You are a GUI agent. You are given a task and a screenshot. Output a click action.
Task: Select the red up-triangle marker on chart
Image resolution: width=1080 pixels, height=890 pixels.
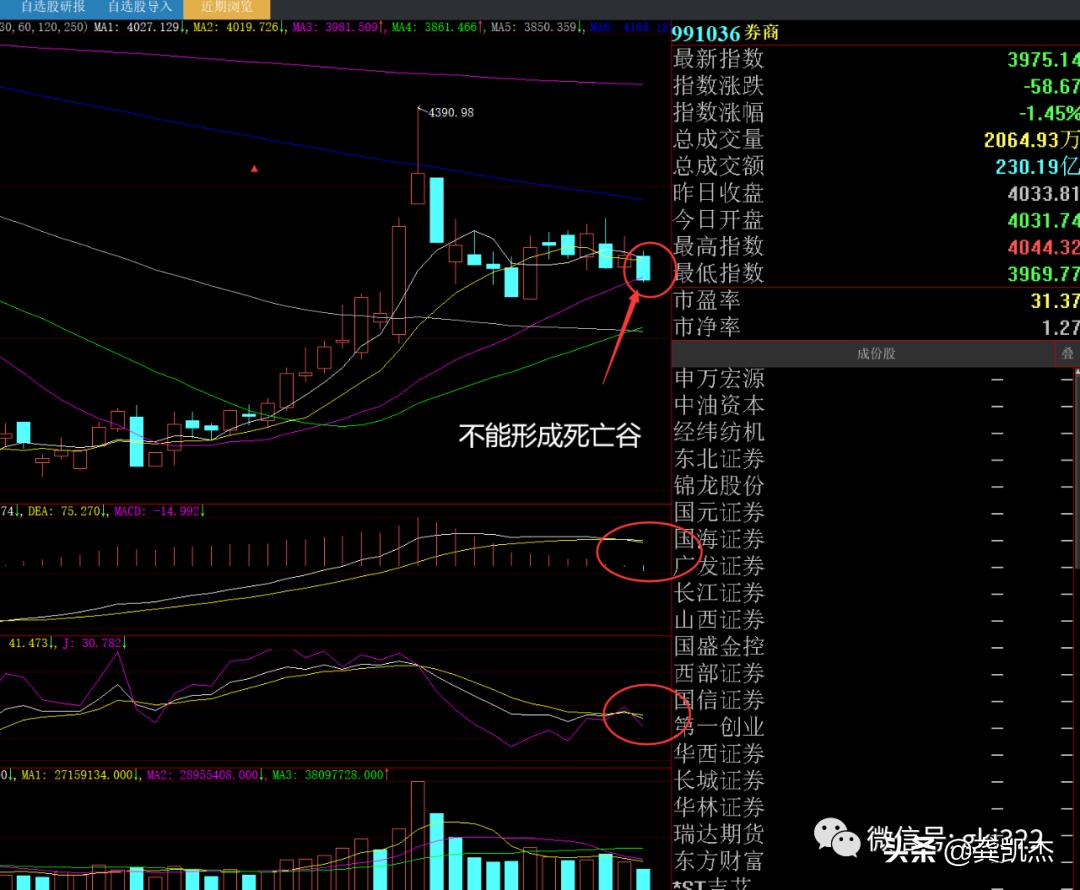254,168
